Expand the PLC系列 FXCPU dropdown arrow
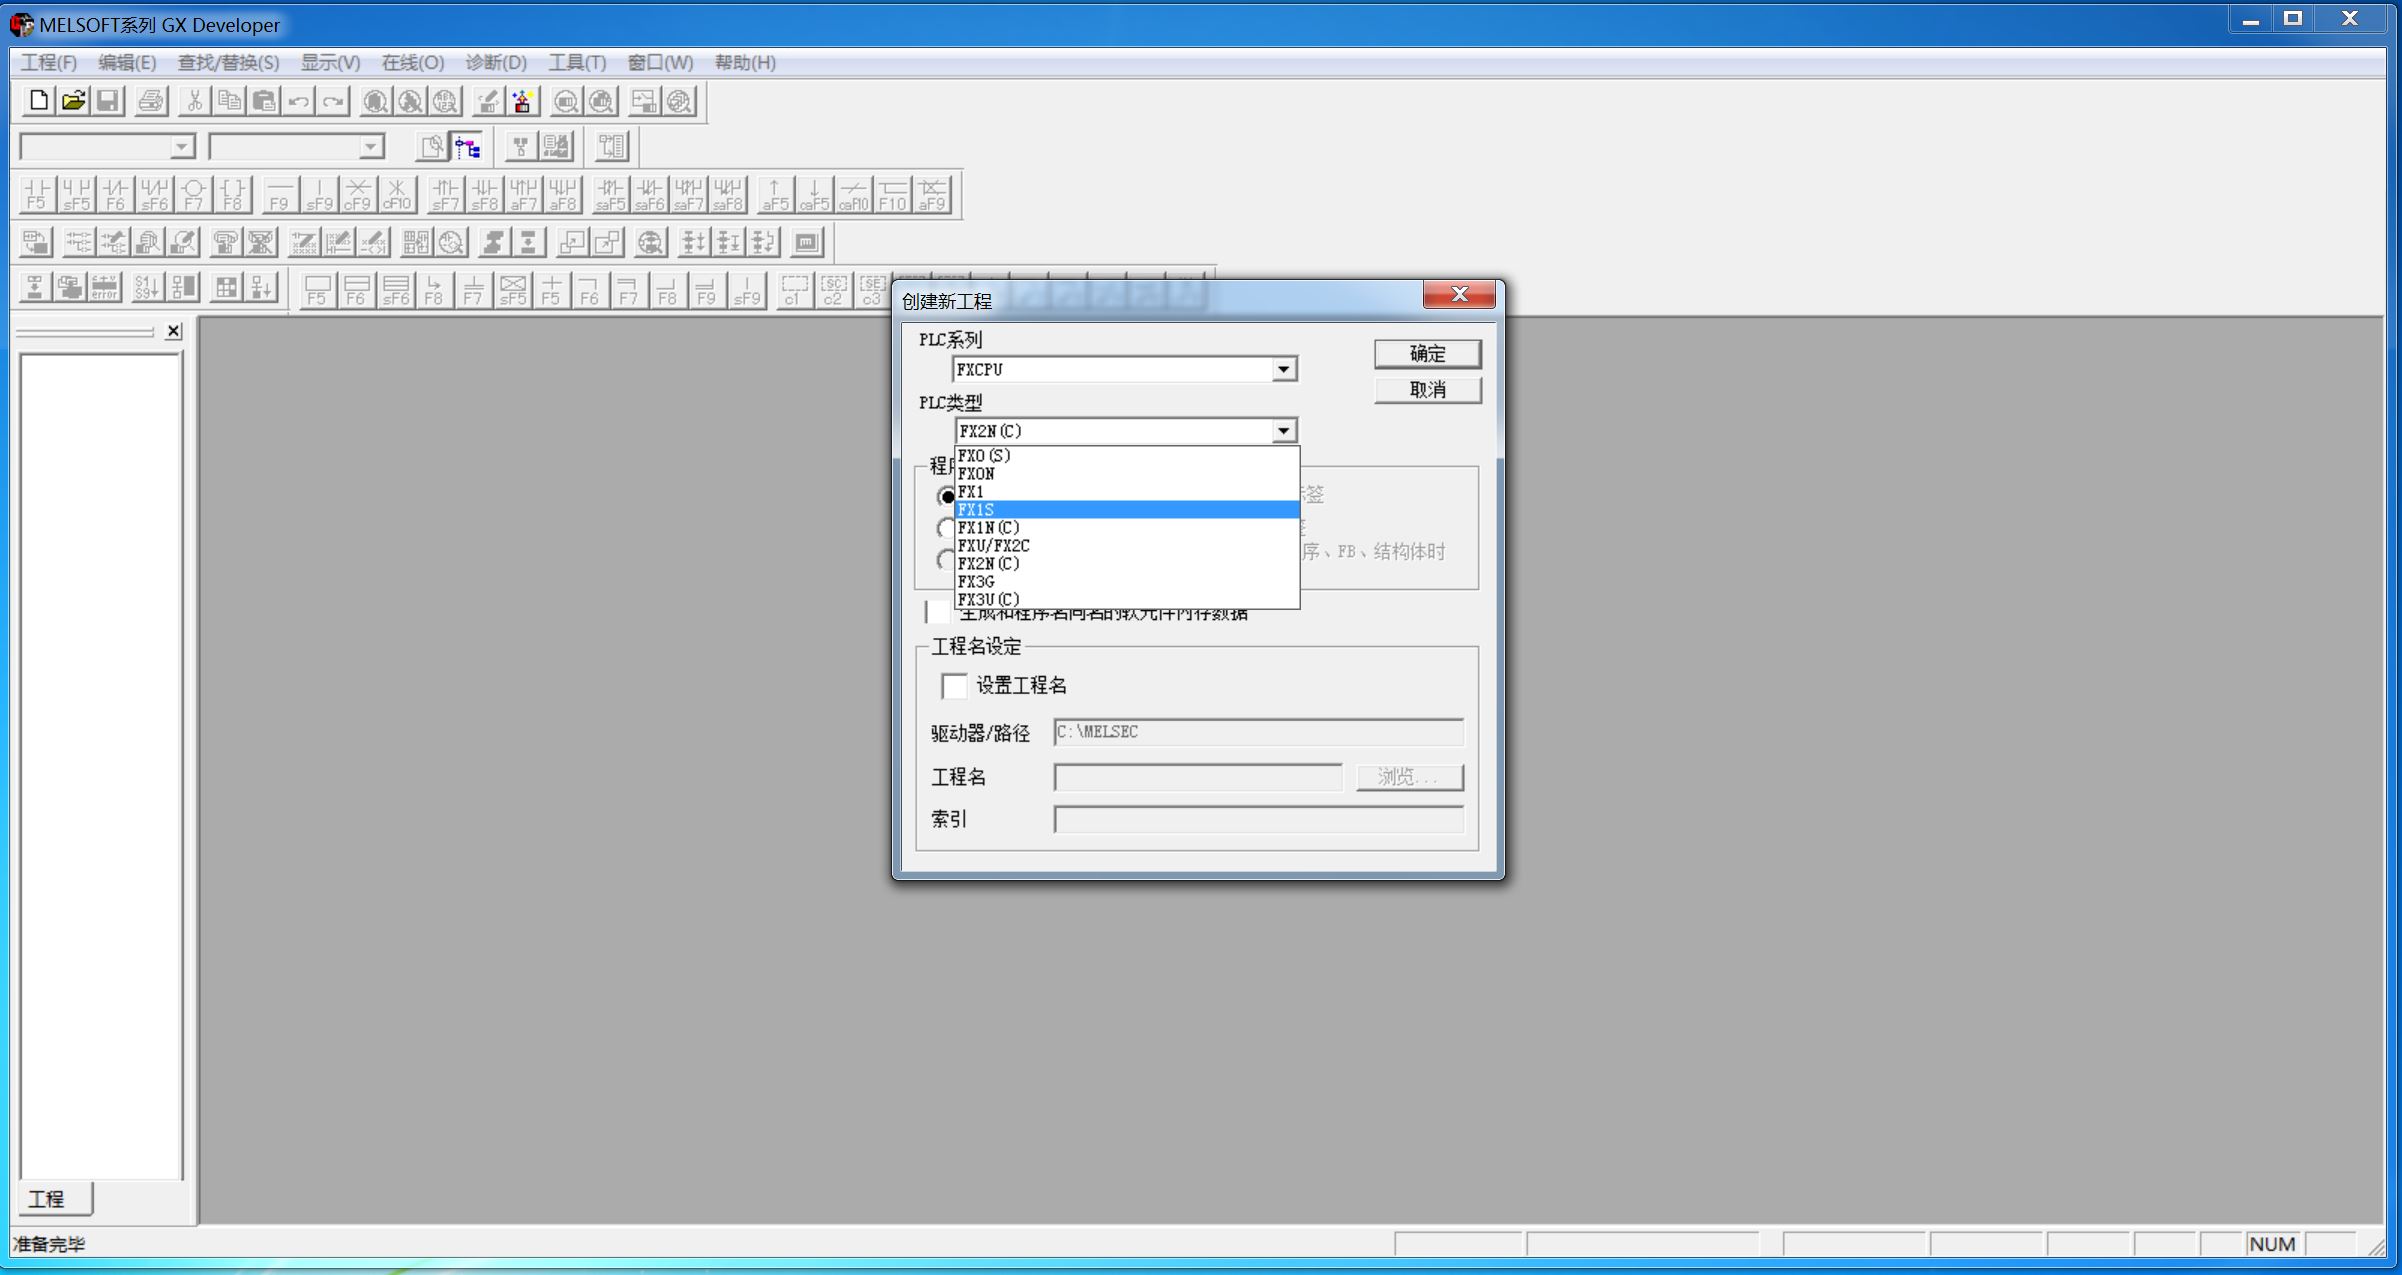Viewport: 2402px width, 1275px height. (1283, 370)
